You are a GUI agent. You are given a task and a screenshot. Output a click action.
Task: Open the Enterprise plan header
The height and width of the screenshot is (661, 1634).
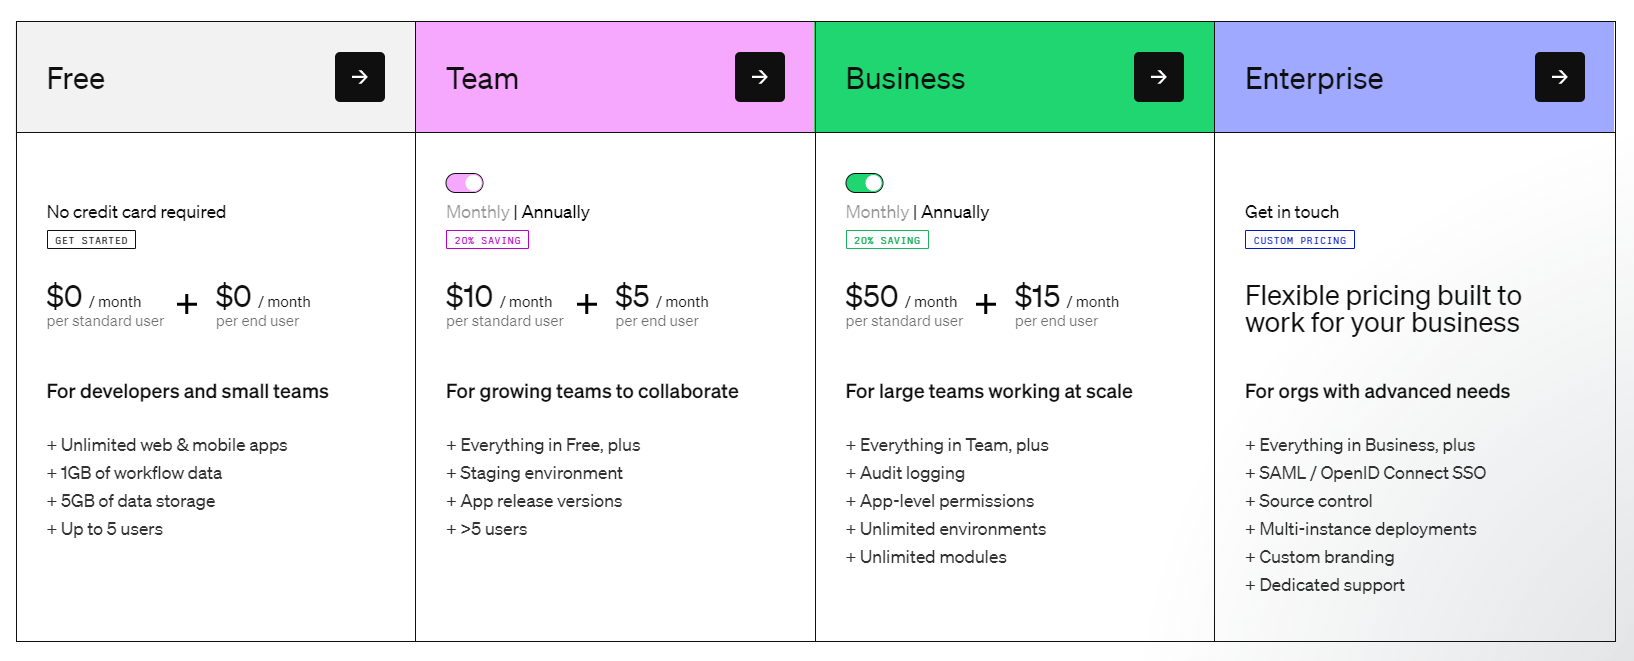[x=1314, y=79]
